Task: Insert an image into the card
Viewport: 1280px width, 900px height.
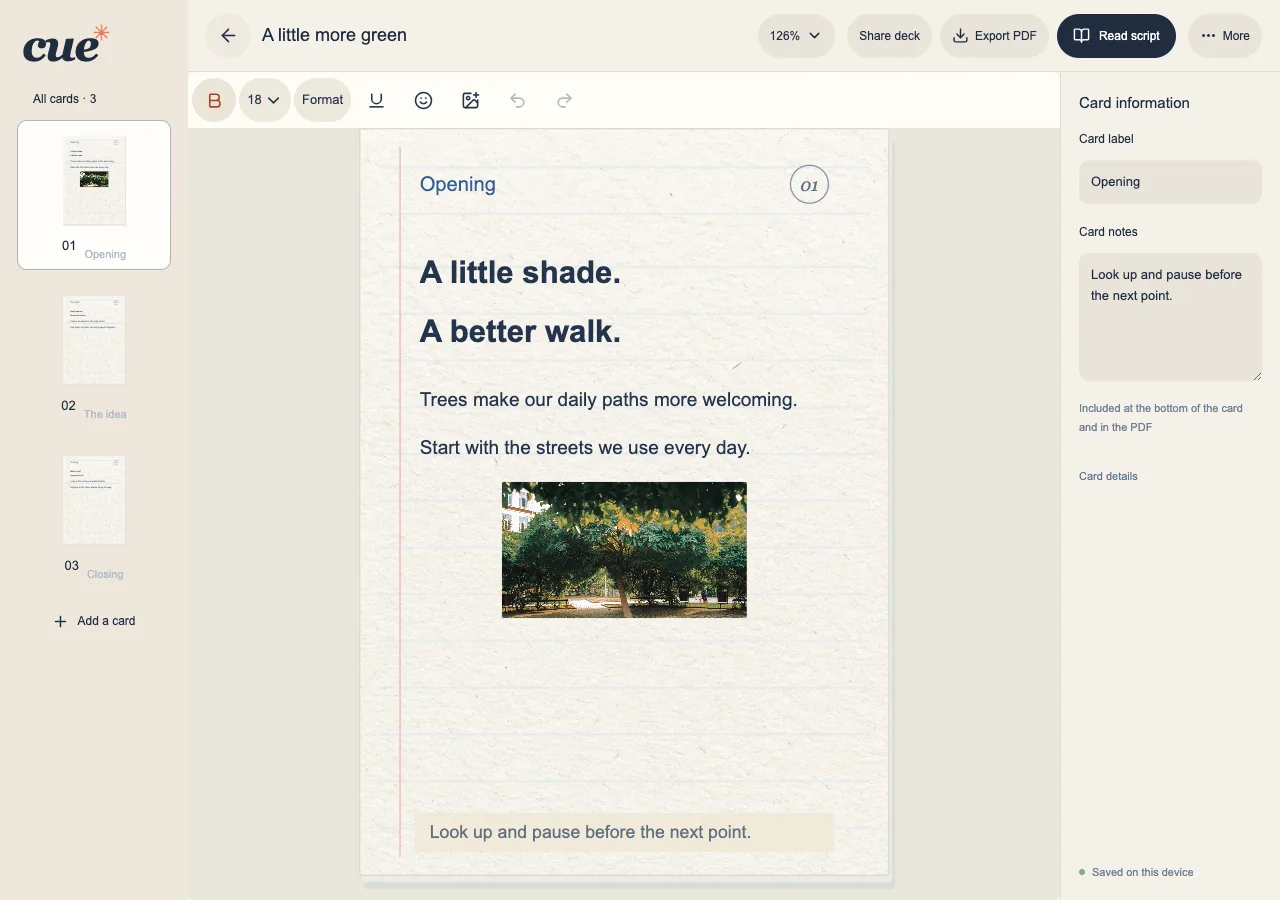Action: point(471,100)
